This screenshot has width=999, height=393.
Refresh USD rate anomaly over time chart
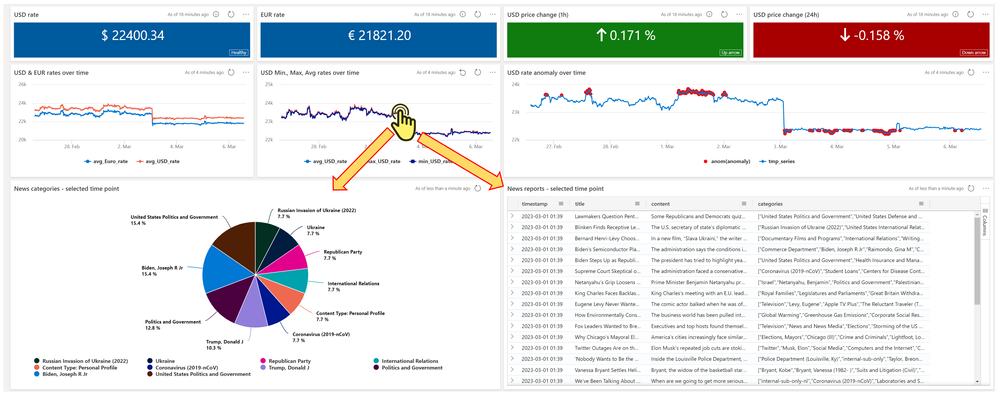click(971, 73)
